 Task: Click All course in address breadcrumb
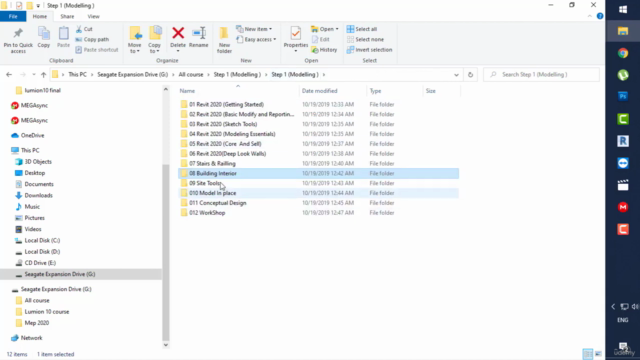(191, 75)
